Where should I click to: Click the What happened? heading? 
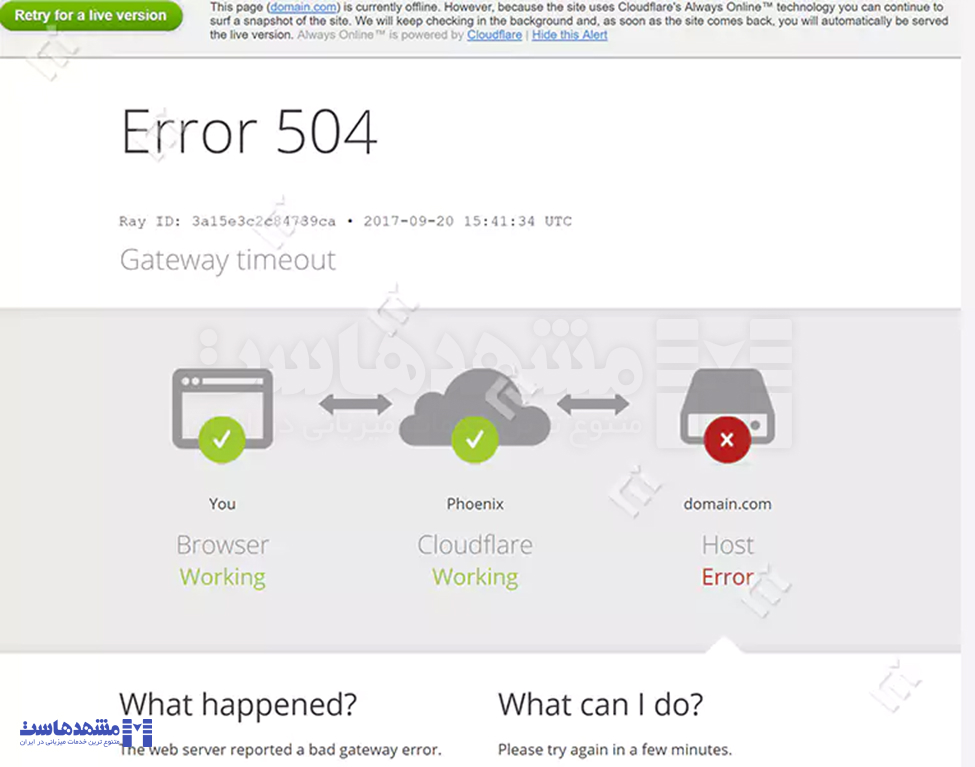click(x=238, y=705)
